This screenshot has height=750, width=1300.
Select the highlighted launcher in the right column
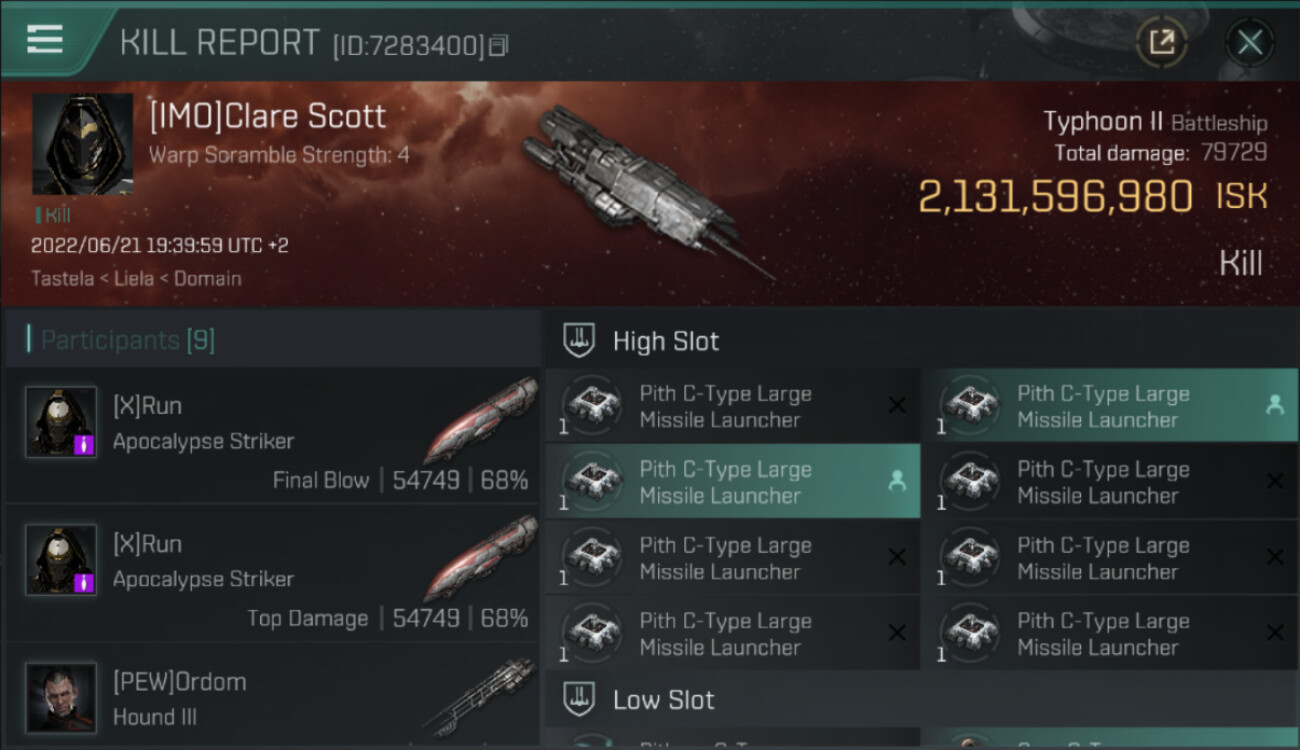coord(1110,406)
